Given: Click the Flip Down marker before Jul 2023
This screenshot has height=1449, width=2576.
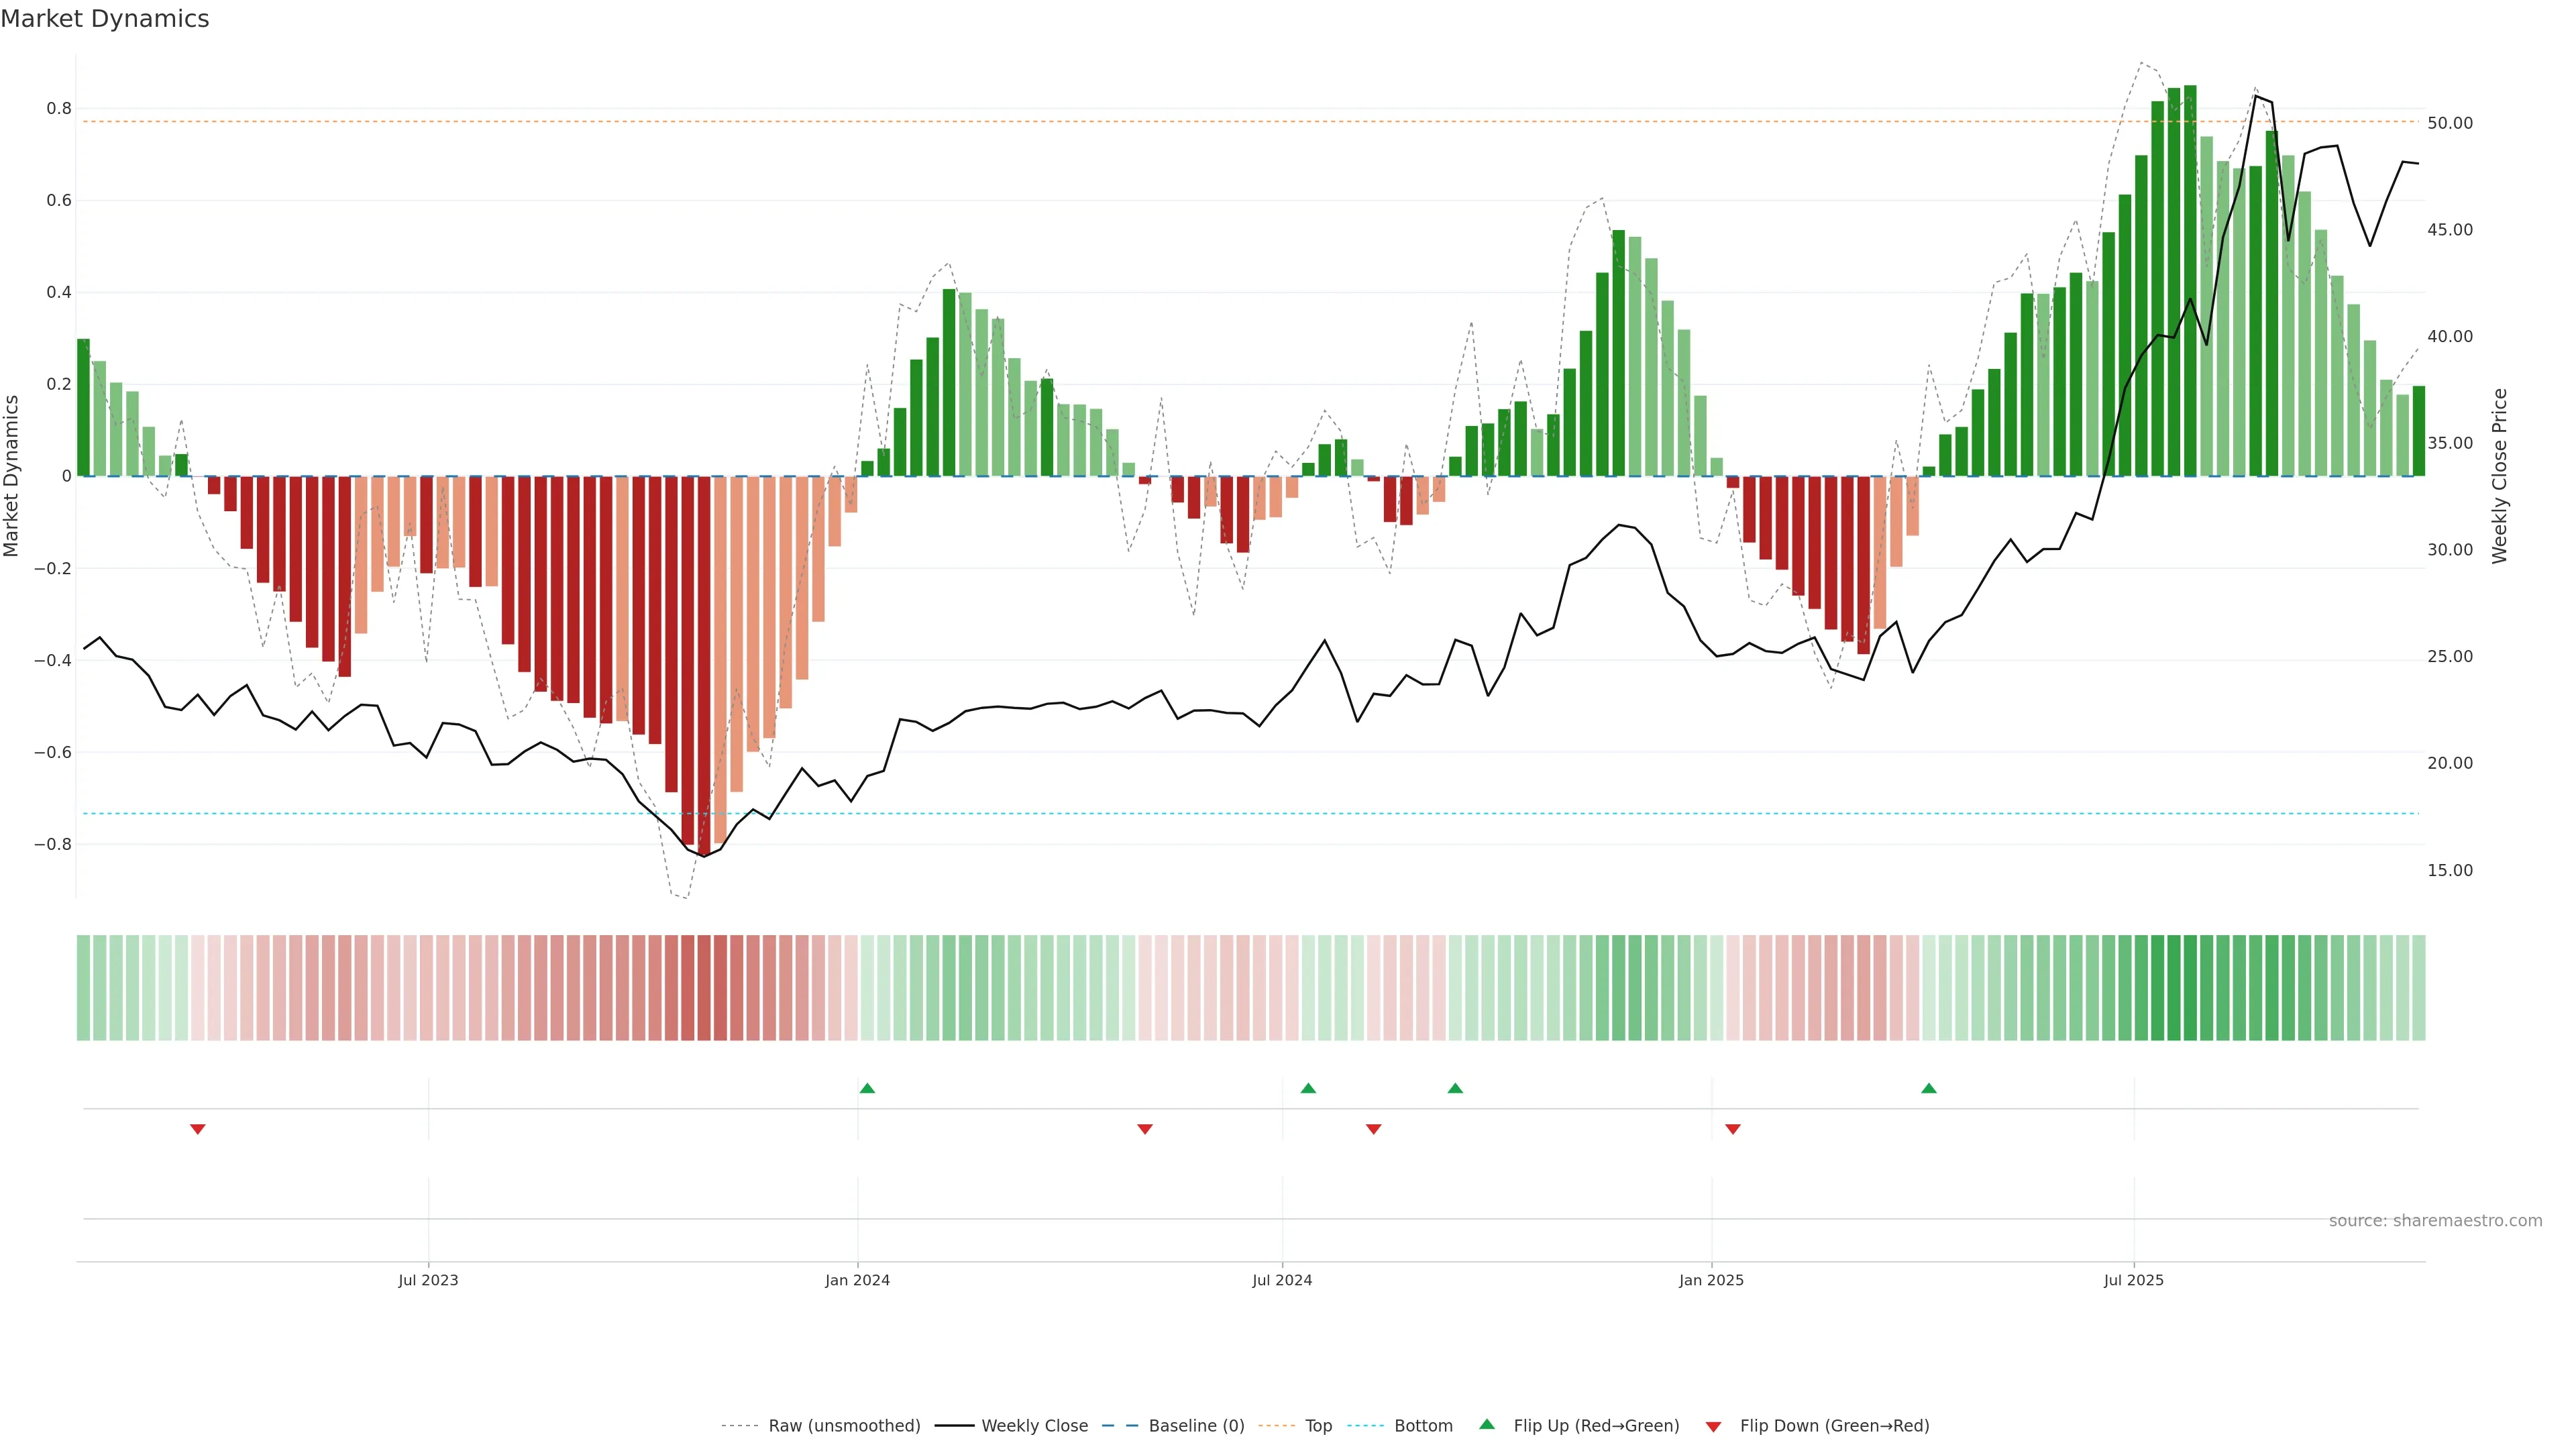Looking at the screenshot, I should 198,1129.
